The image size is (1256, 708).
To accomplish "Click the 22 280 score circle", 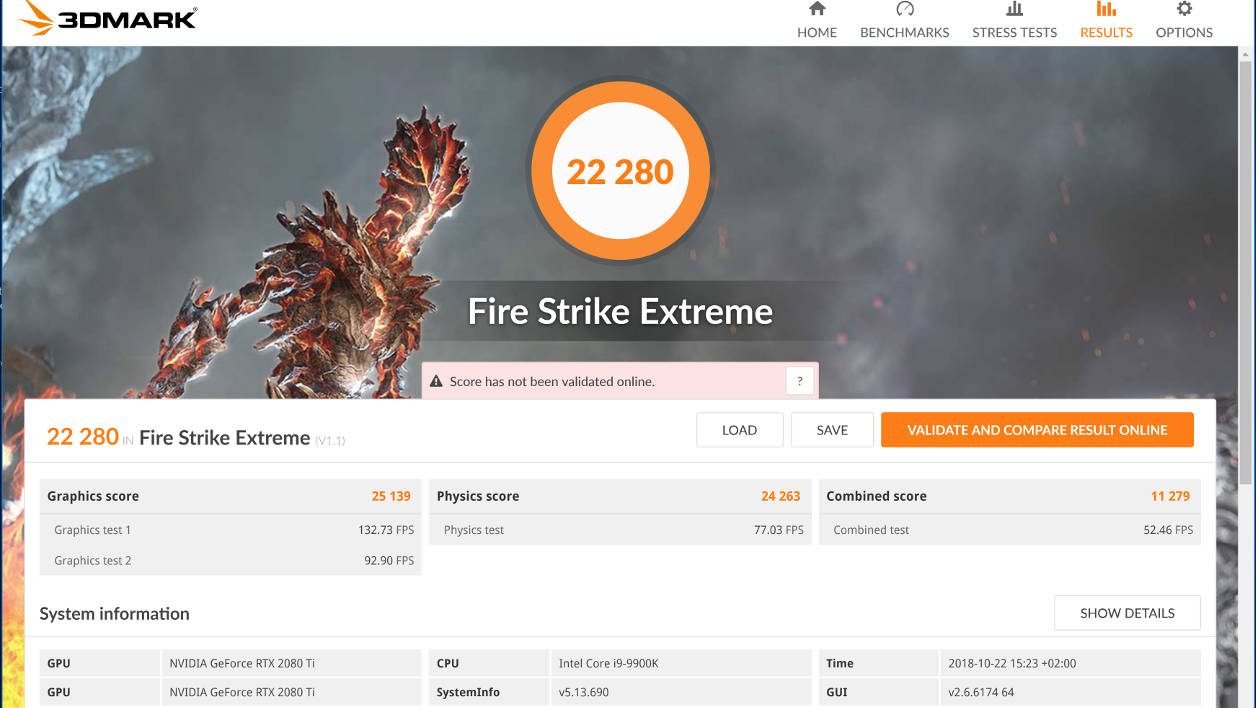I will (620, 171).
